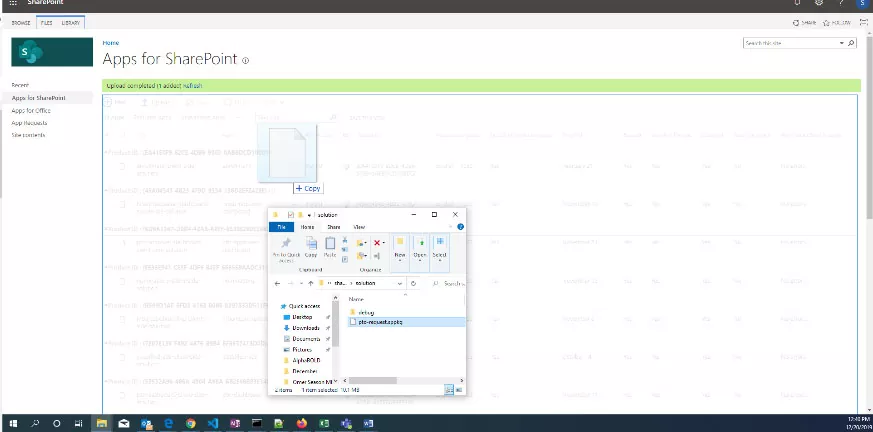
Task: Click the FOLLOW star button
Action: point(837,23)
